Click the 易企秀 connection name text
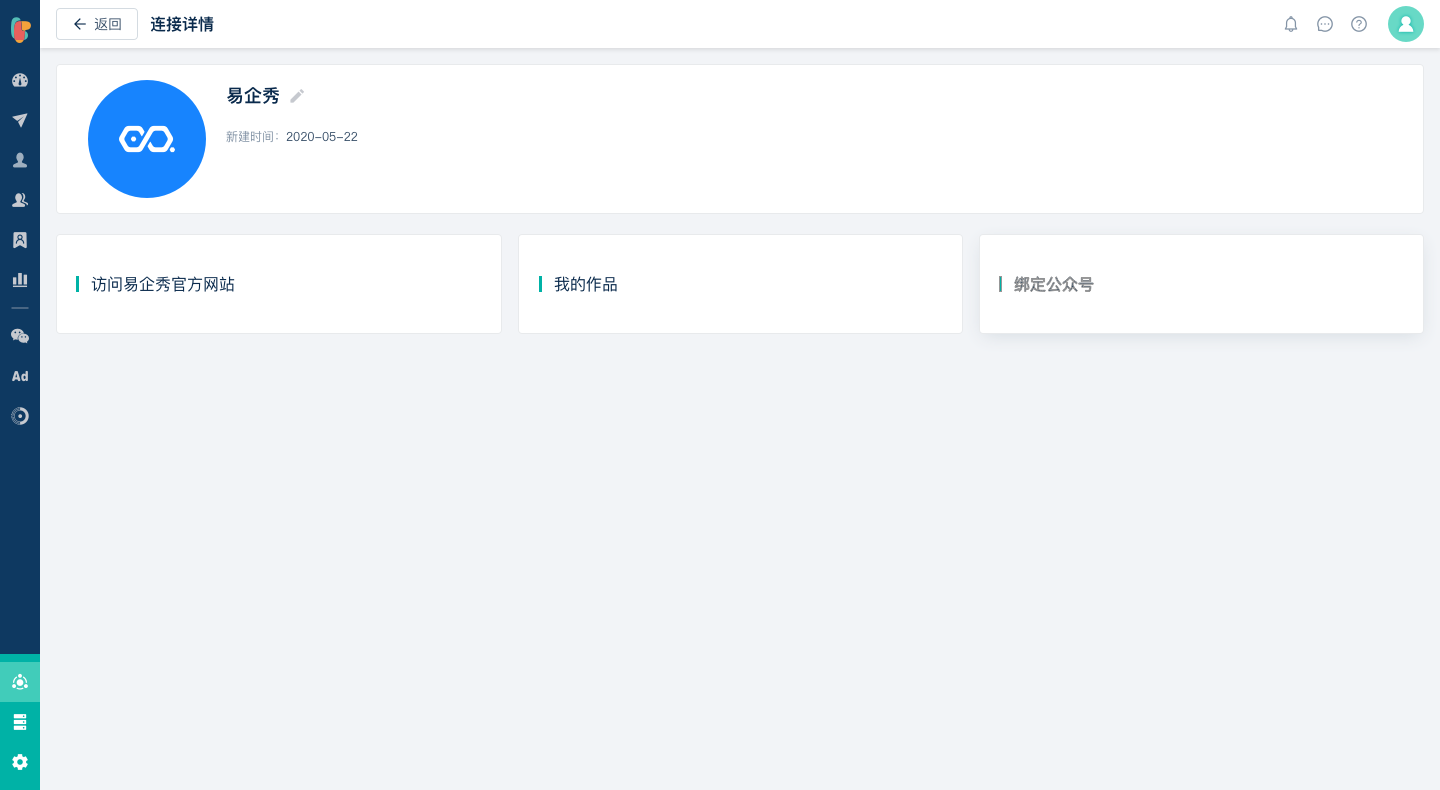1440x790 pixels. (x=253, y=96)
